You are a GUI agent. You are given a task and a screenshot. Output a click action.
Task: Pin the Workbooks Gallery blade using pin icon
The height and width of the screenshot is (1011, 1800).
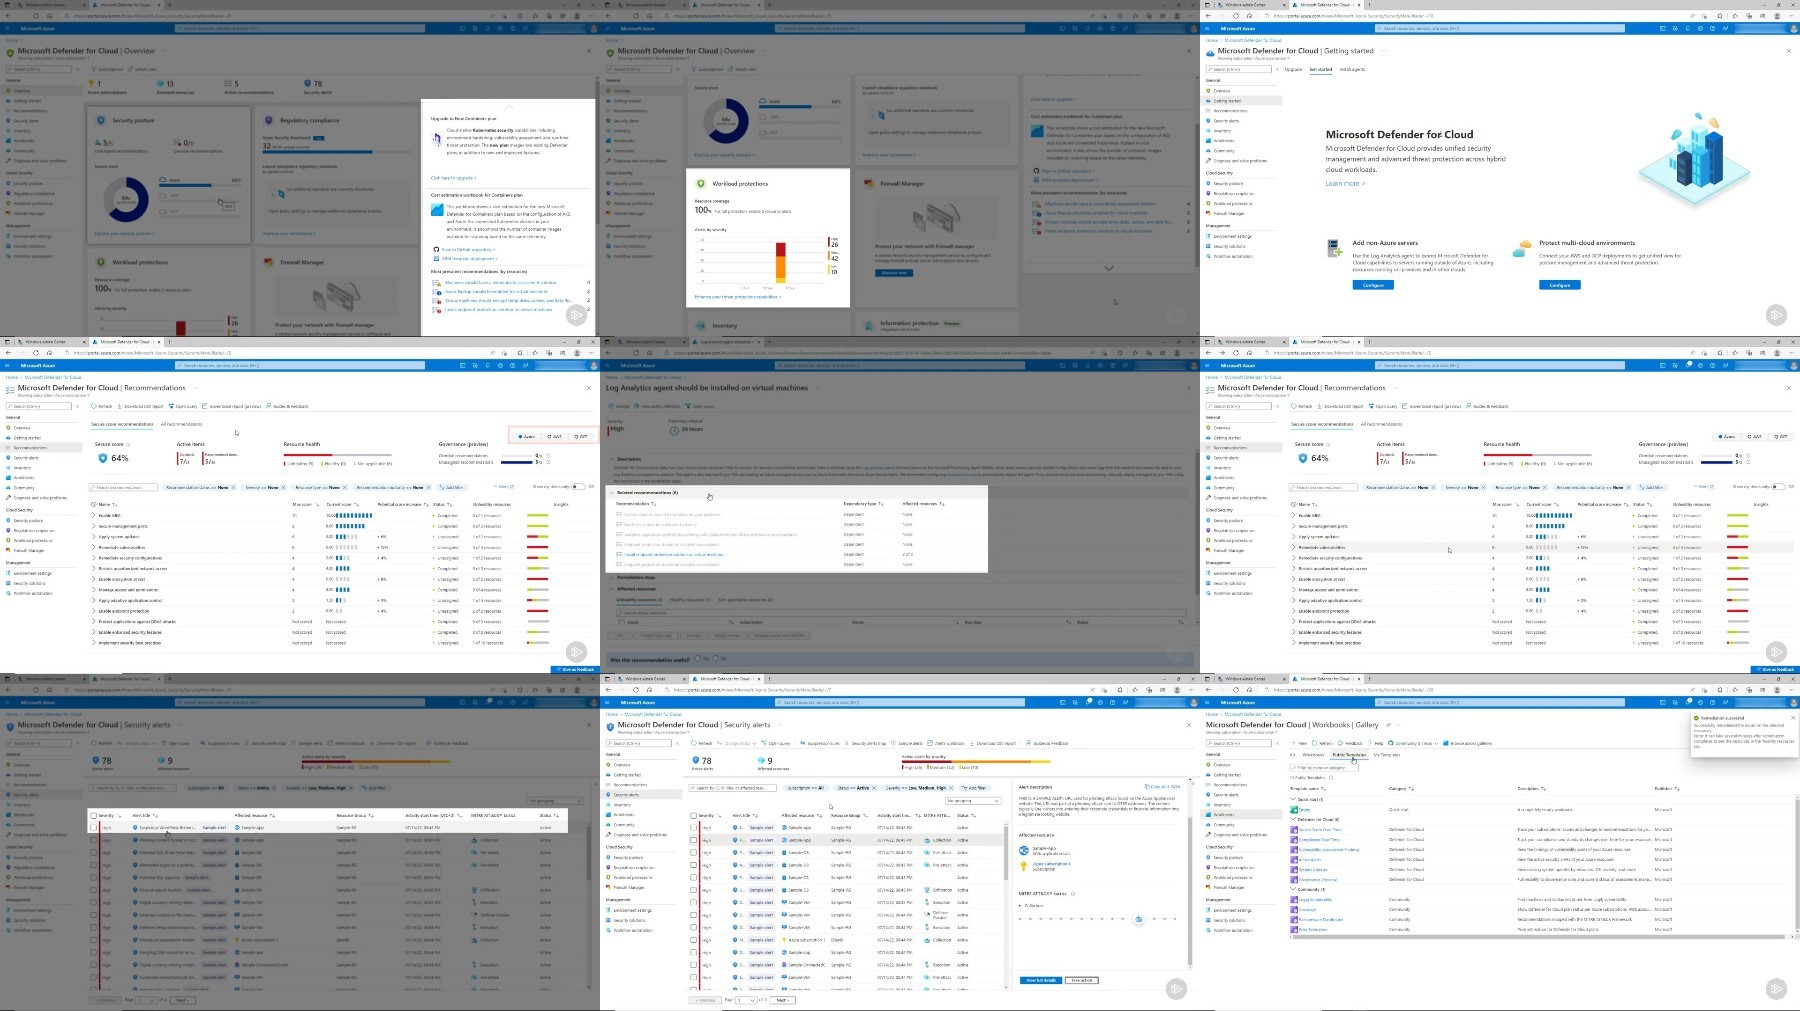(x=1388, y=725)
